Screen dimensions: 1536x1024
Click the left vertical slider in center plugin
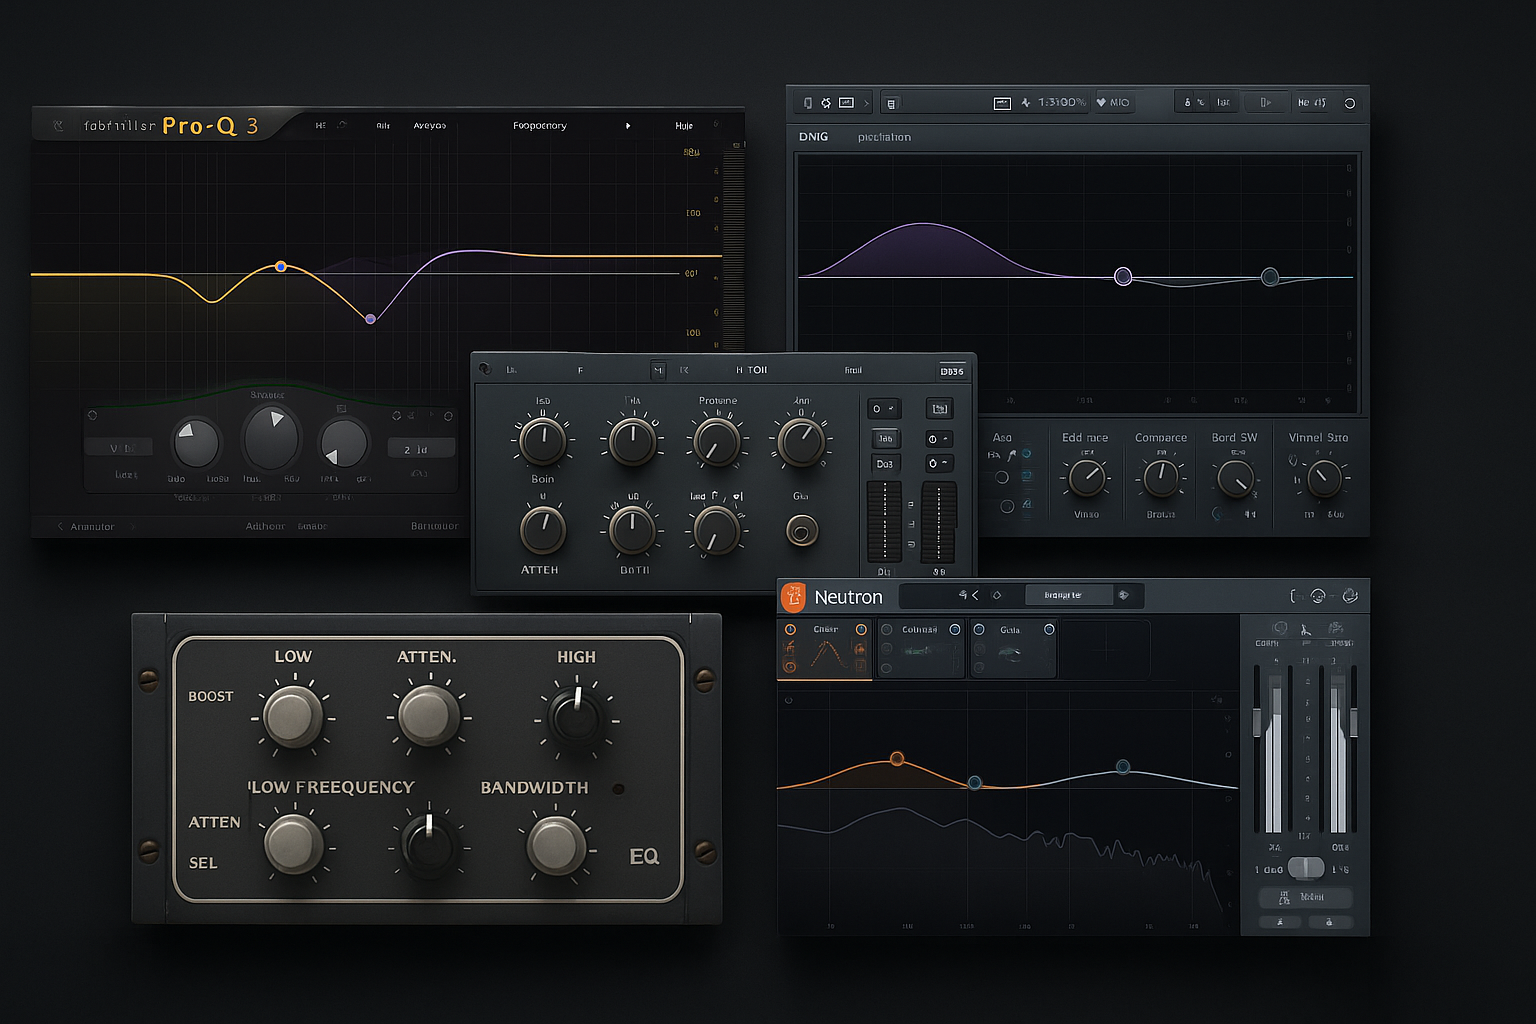[x=884, y=521]
